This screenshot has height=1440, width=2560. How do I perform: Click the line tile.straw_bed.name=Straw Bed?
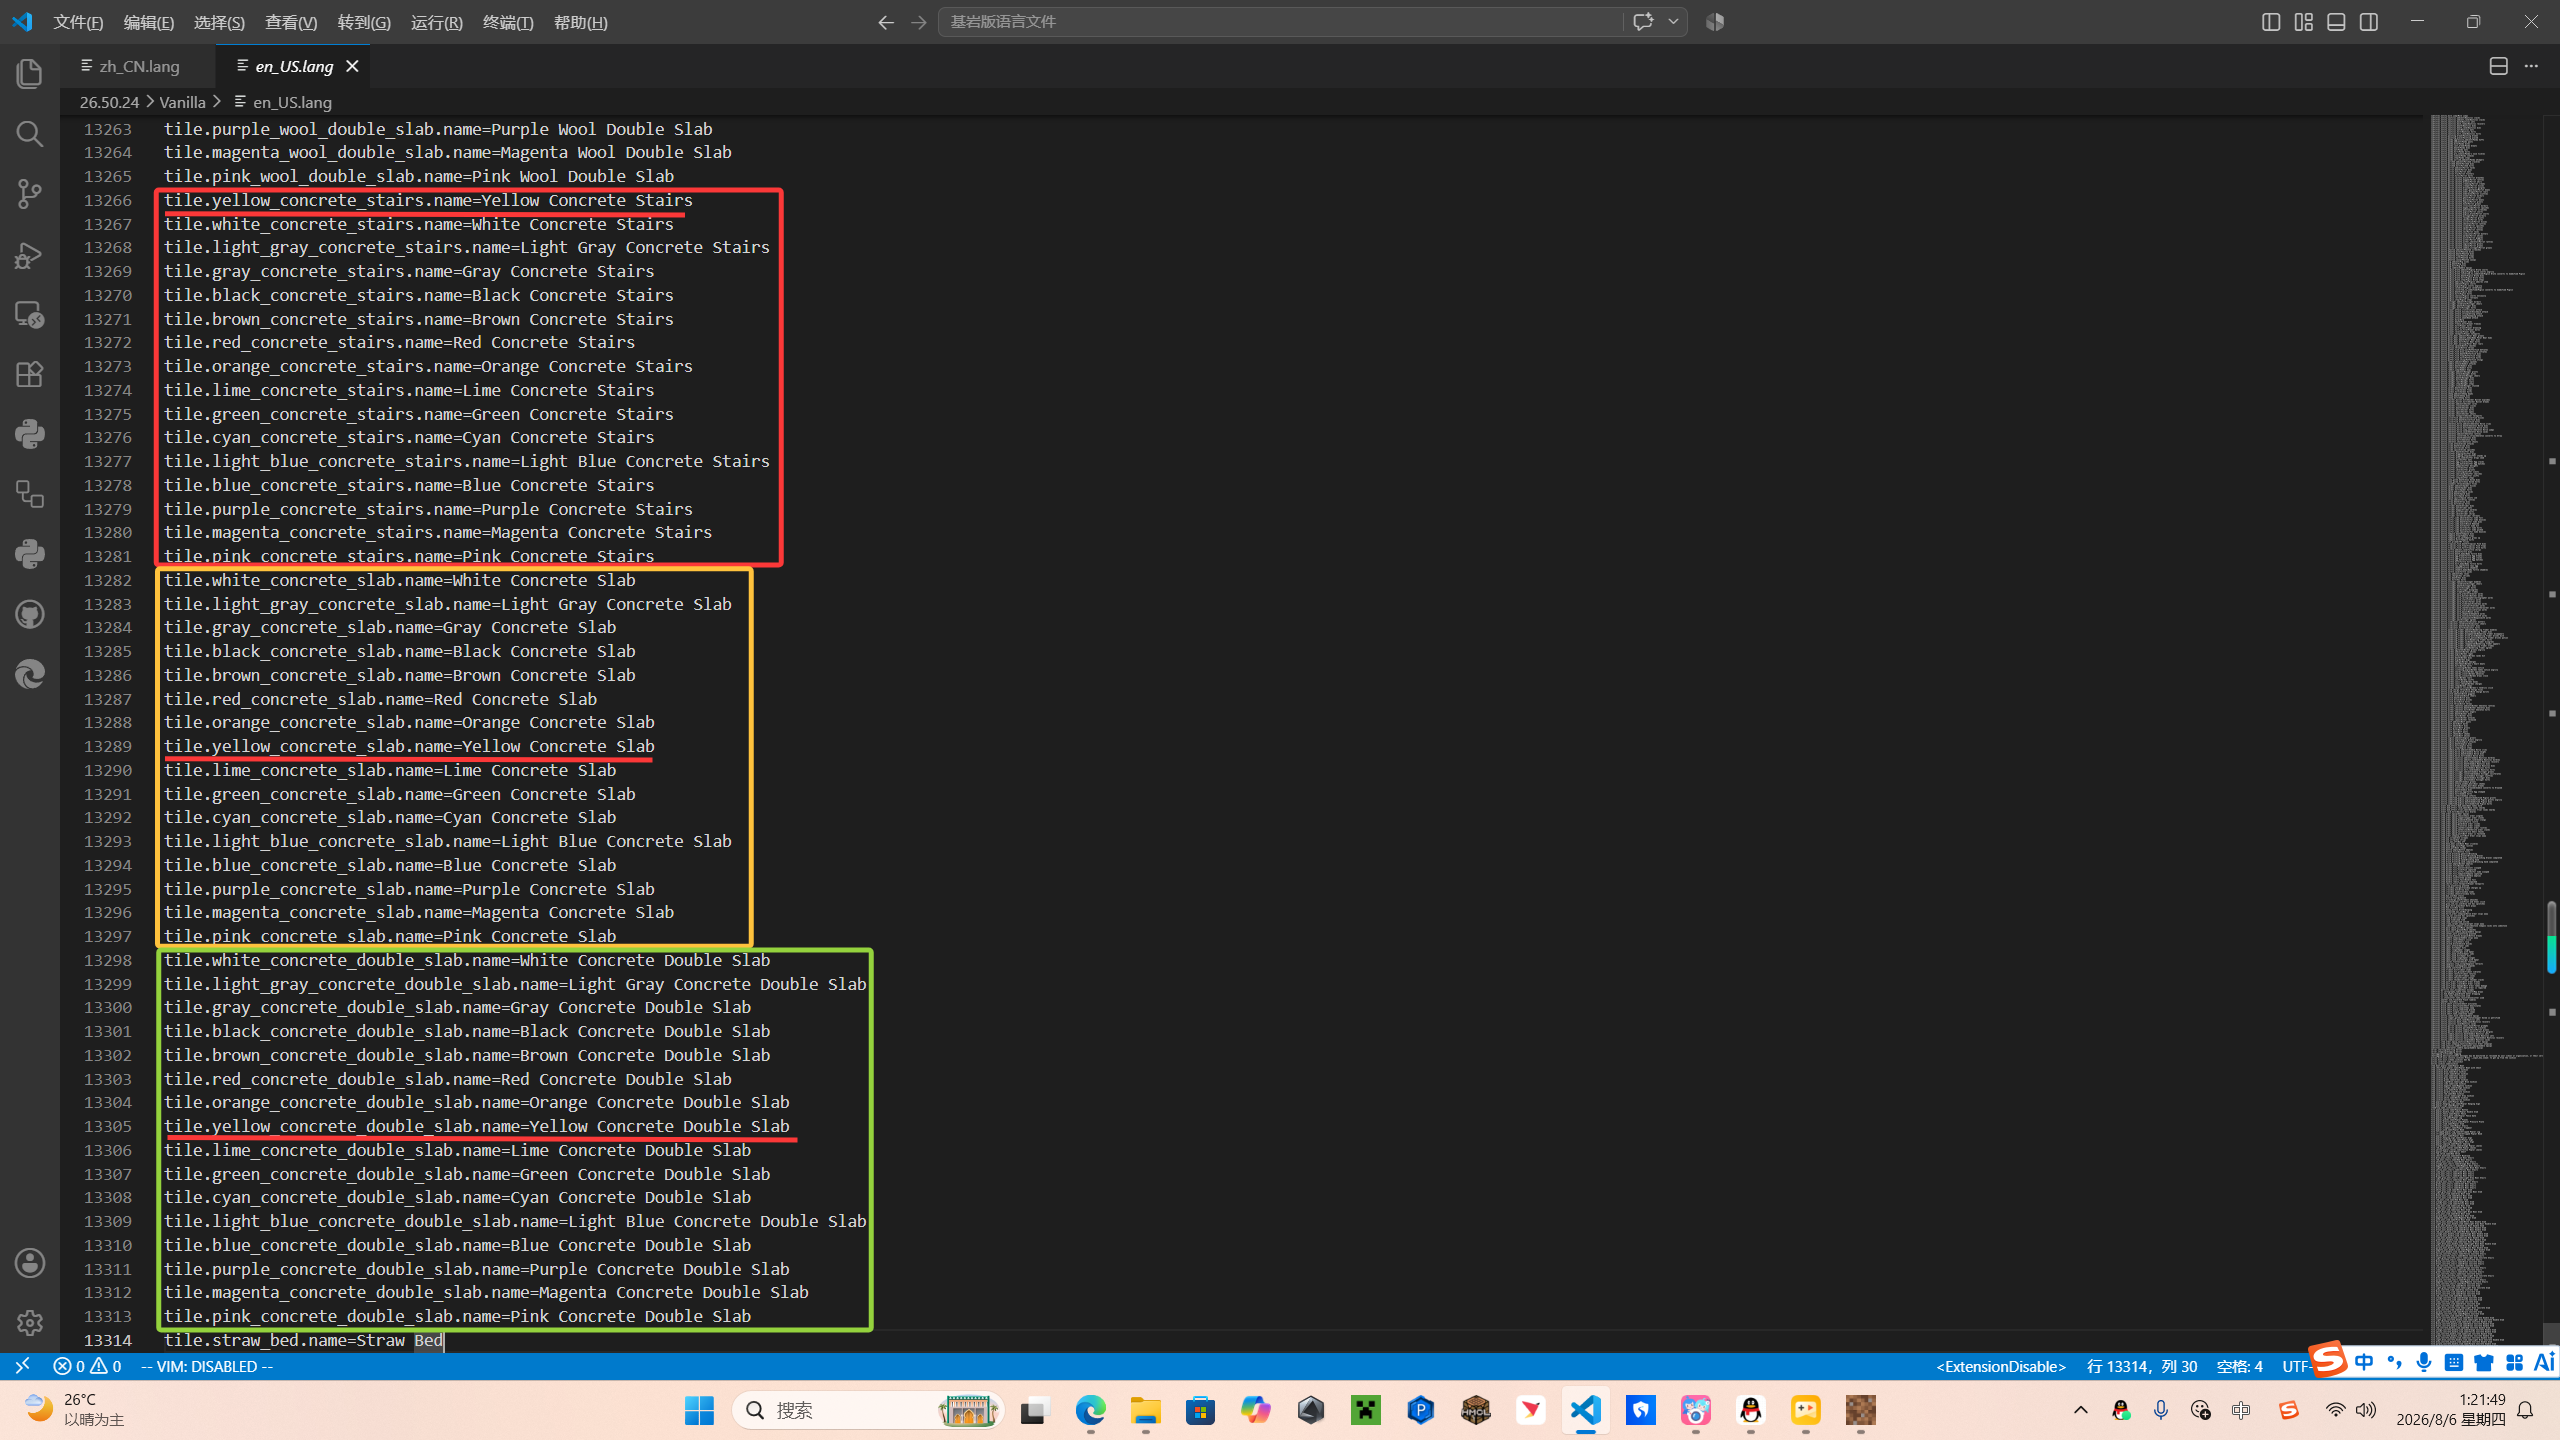303,1340
